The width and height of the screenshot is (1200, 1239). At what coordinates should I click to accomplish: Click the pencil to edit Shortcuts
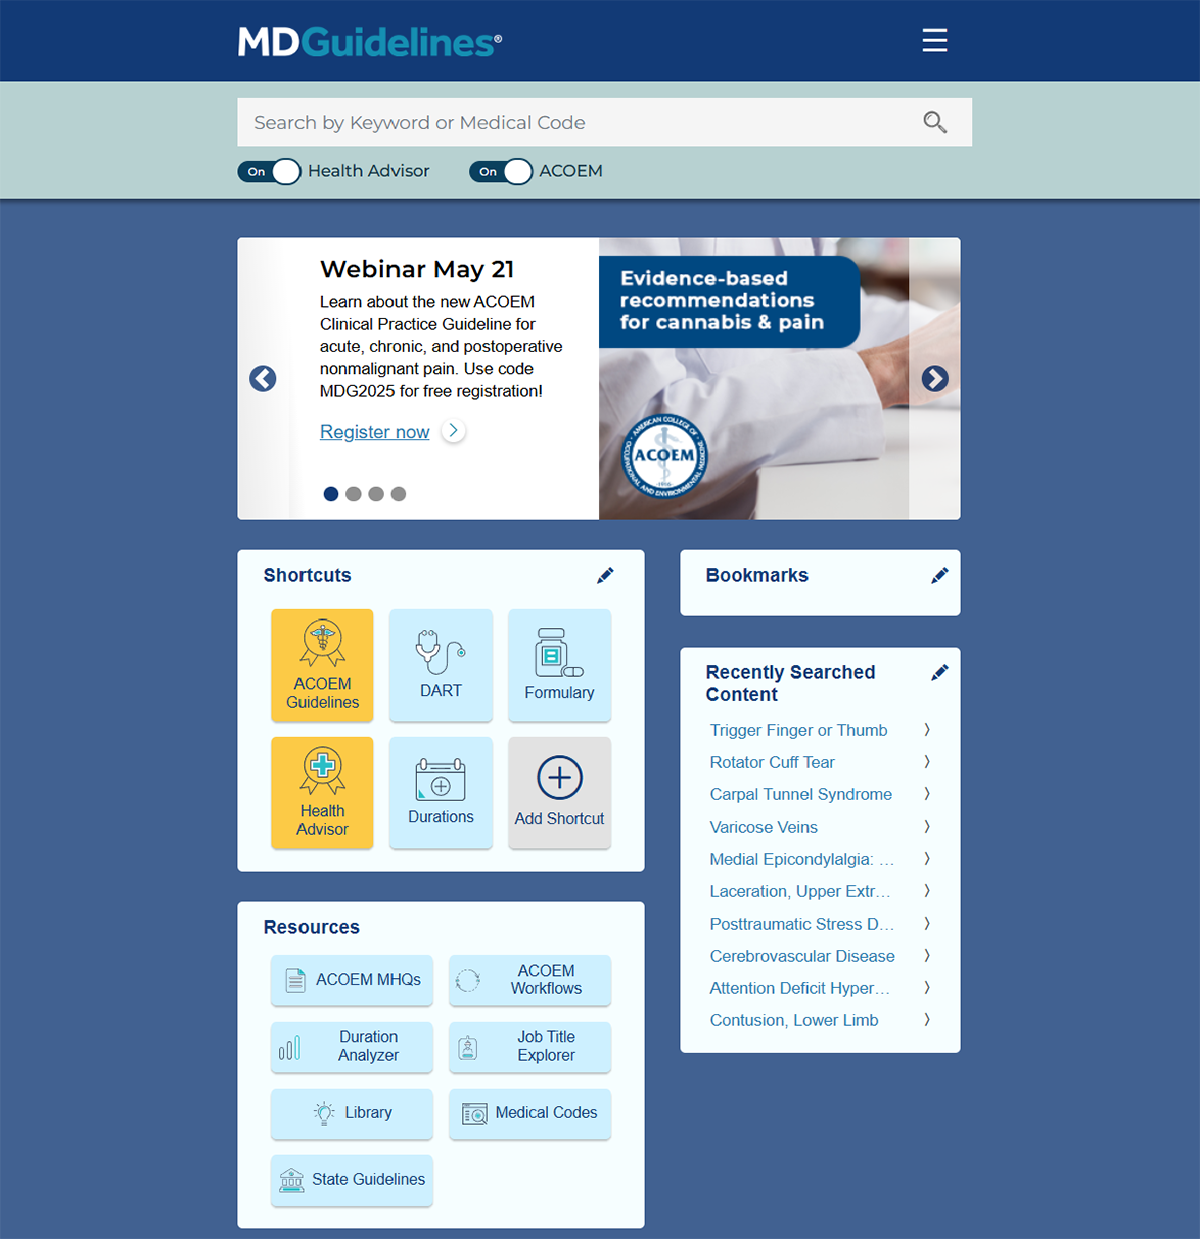tap(605, 575)
